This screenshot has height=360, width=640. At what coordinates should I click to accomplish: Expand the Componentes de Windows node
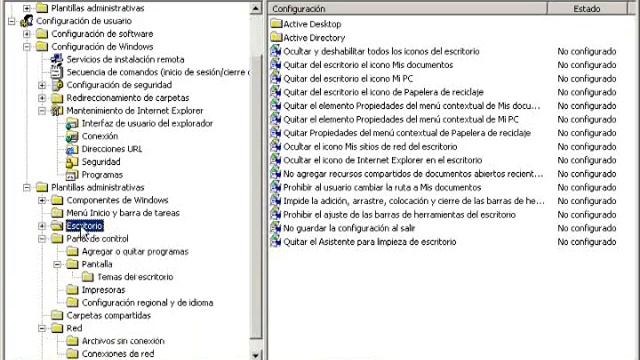pos(42,200)
